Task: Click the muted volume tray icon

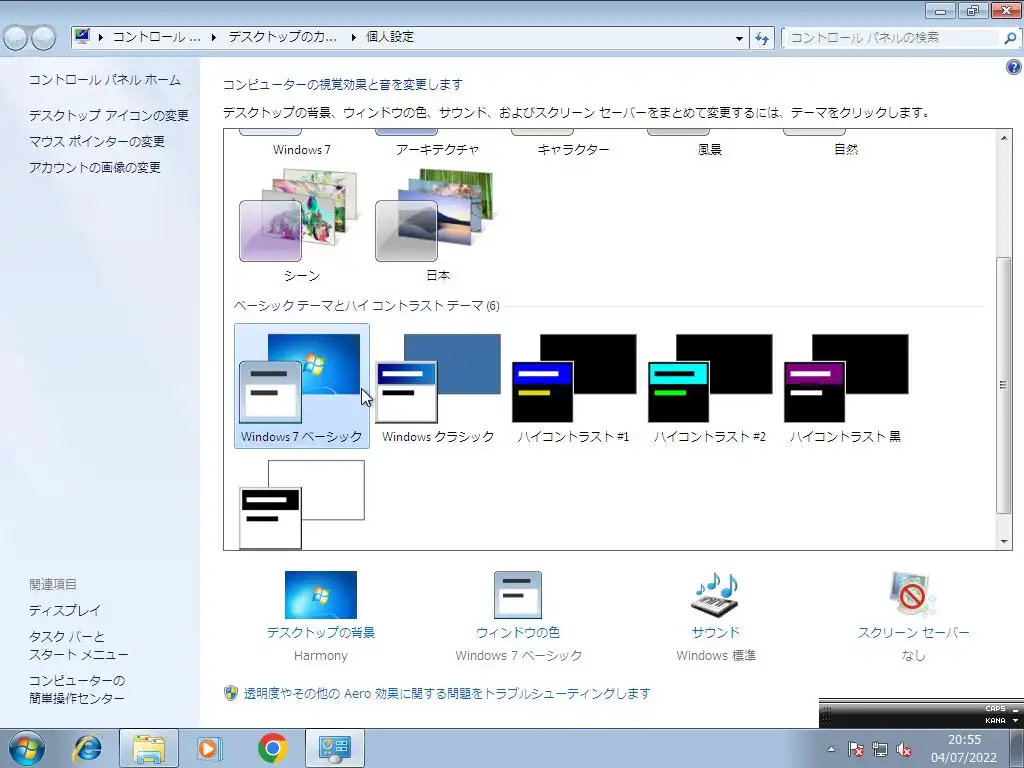Action: tap(904, 749)
